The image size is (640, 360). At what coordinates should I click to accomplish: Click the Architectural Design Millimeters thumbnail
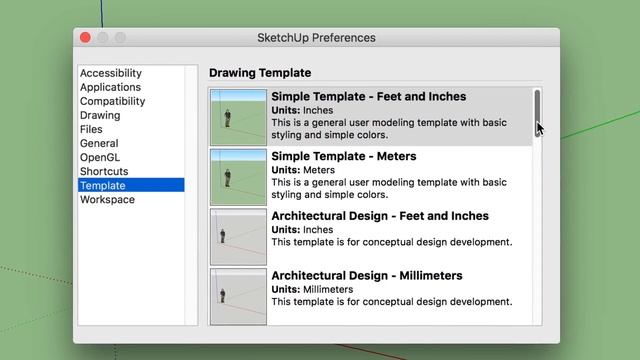238,296
